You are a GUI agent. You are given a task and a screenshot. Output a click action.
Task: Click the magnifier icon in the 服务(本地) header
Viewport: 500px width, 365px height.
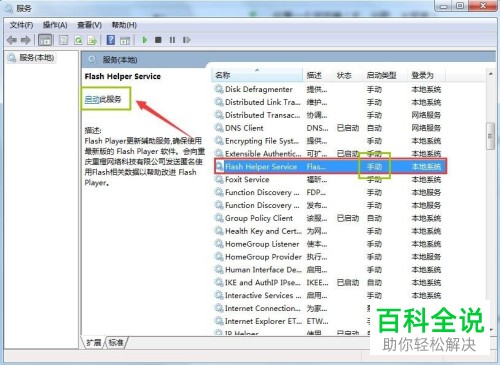click(x=92, y=60)
